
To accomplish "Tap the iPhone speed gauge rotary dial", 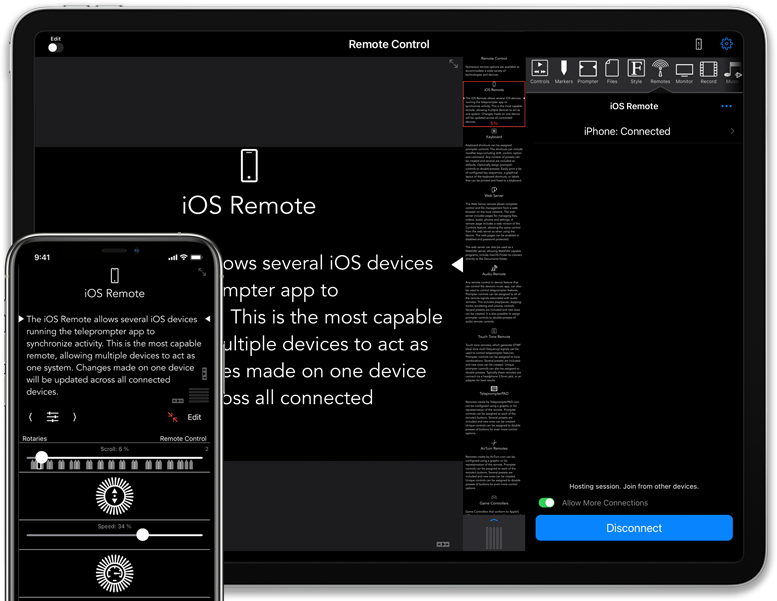I will coord(114,573).
